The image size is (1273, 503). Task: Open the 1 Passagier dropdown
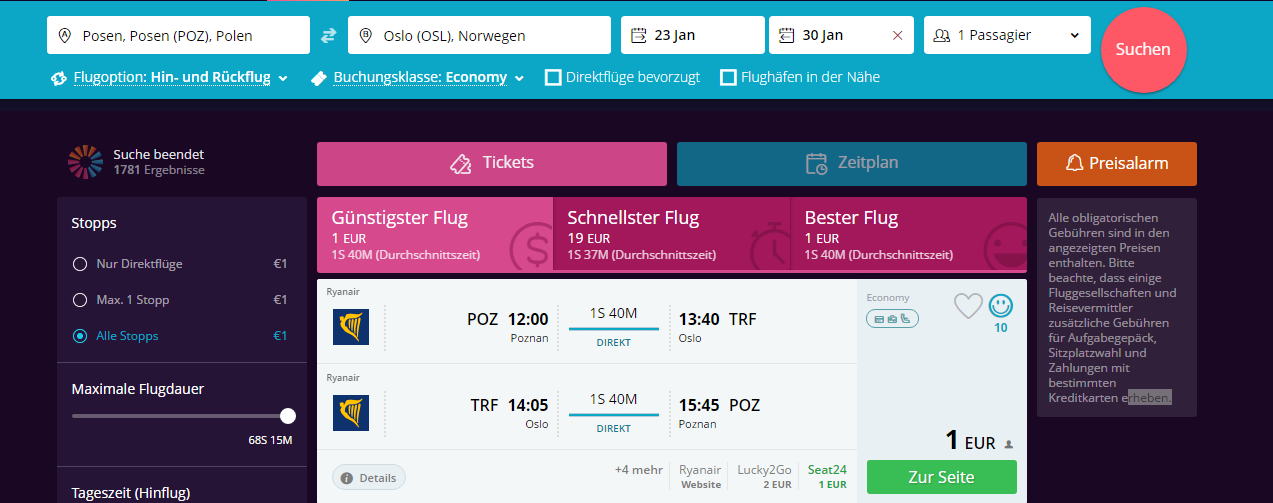click(x=1007, y=35)
